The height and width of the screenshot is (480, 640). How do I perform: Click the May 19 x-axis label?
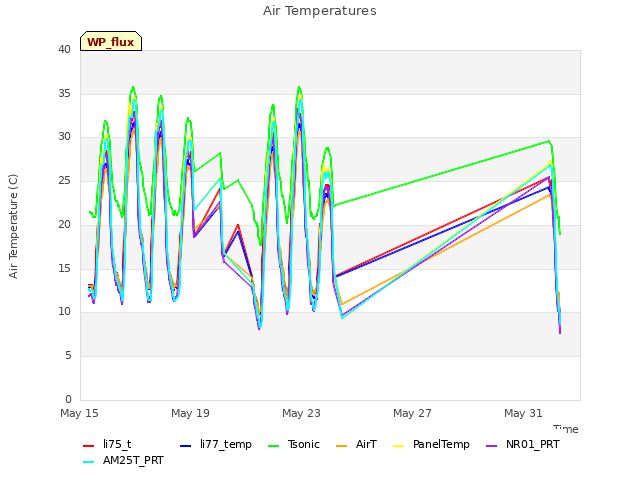190,413
